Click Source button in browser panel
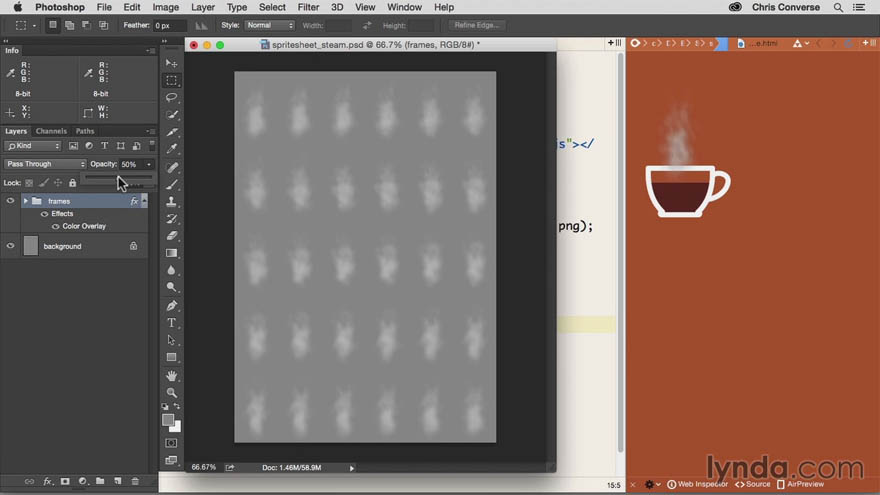This screenshot has width=880, height=495. tap(753, 484)
